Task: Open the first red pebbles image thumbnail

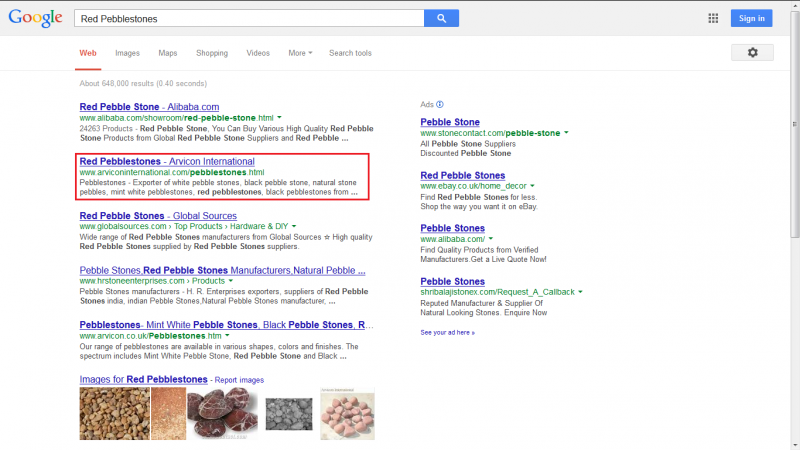Action: point(114,413)
